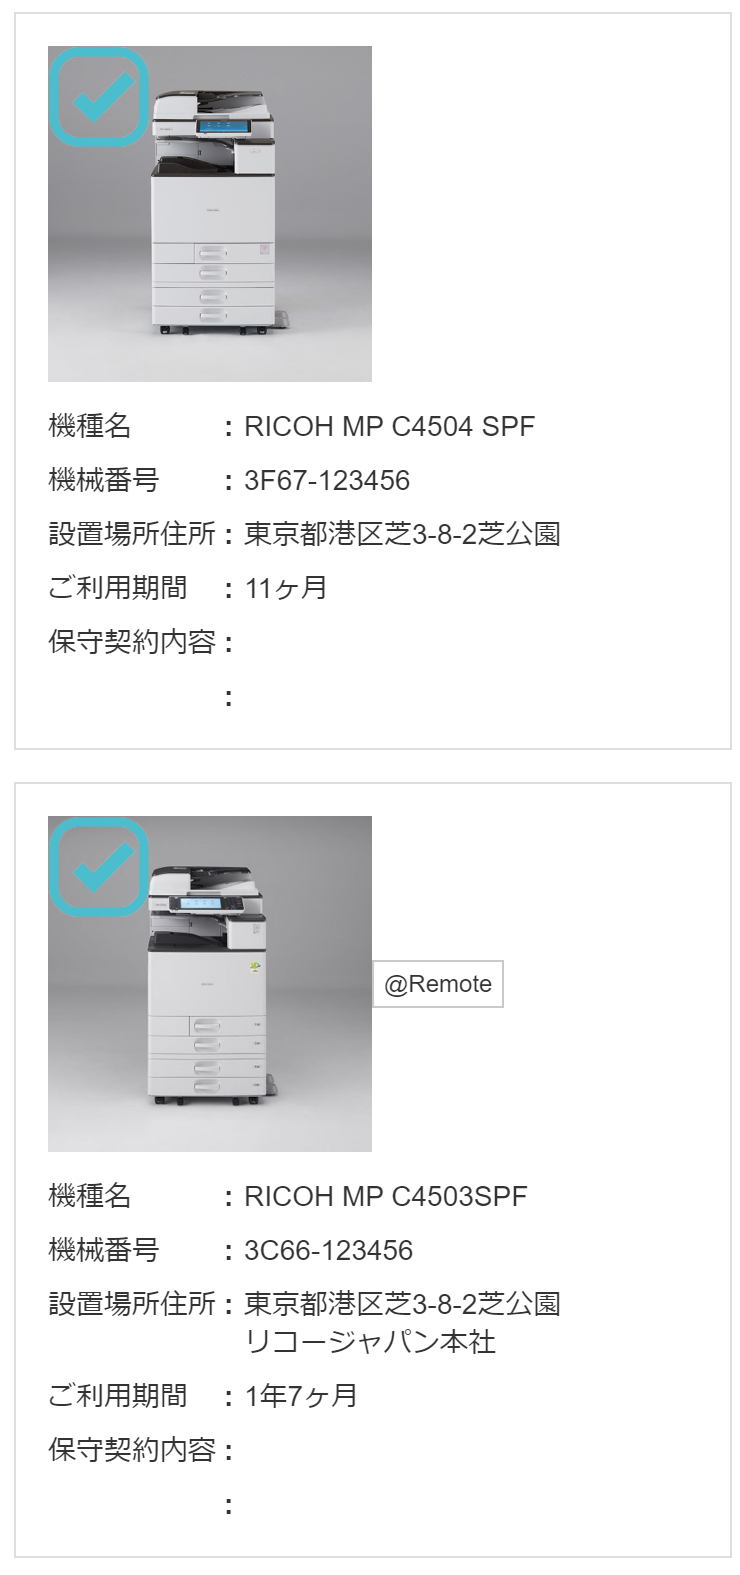
Task: Click the @Remote badge button
Action: pyautogui.click(x=438, y=984)
